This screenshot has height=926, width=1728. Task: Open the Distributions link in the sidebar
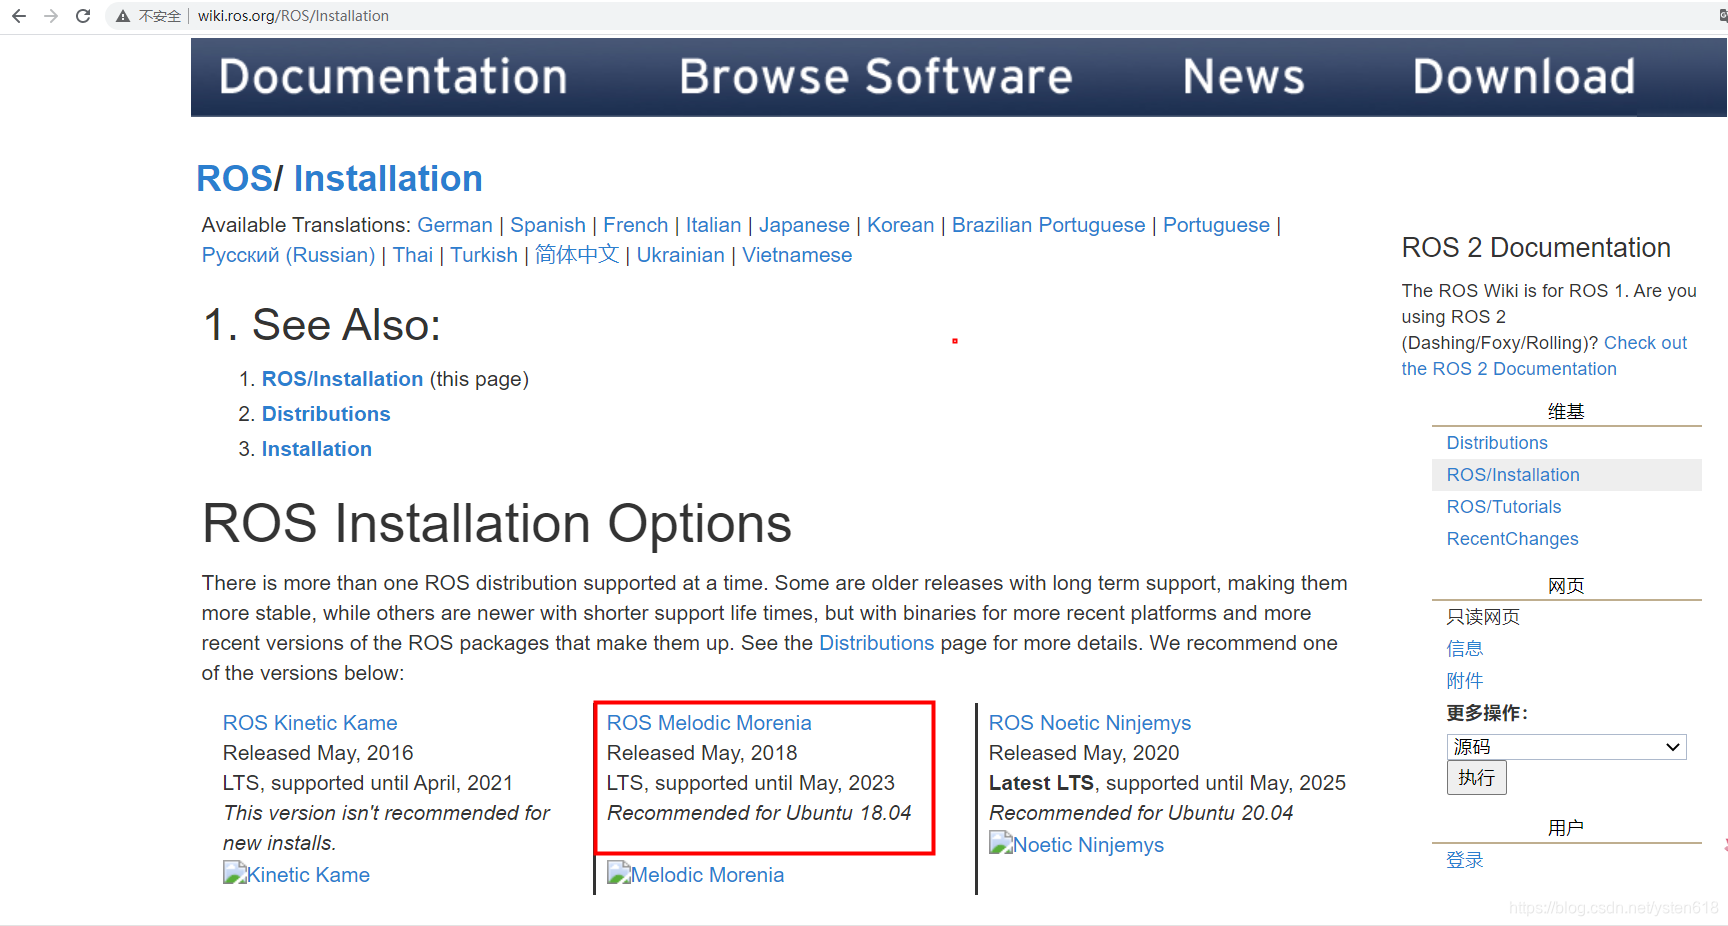pos(1496,442)
